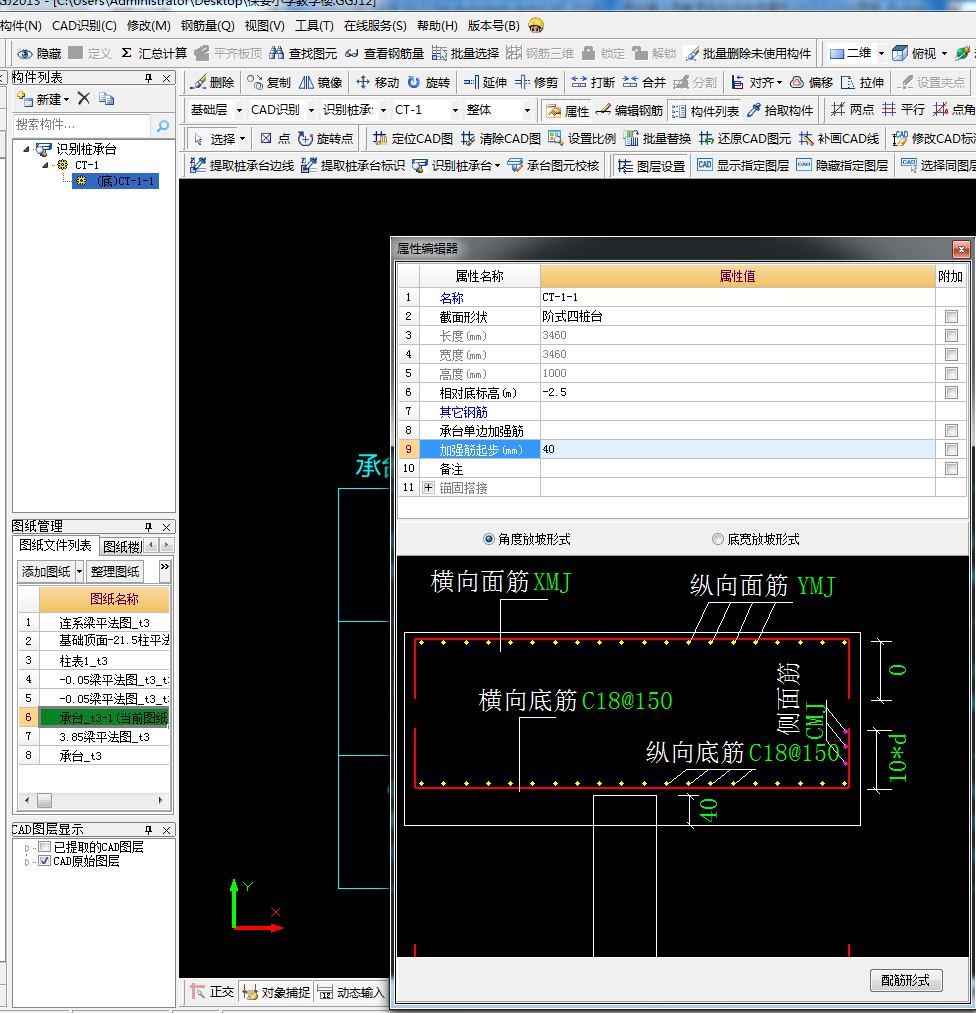Delete component with X icon in 构件列表
976x1013 pixels.
click(x=83, y=98)
